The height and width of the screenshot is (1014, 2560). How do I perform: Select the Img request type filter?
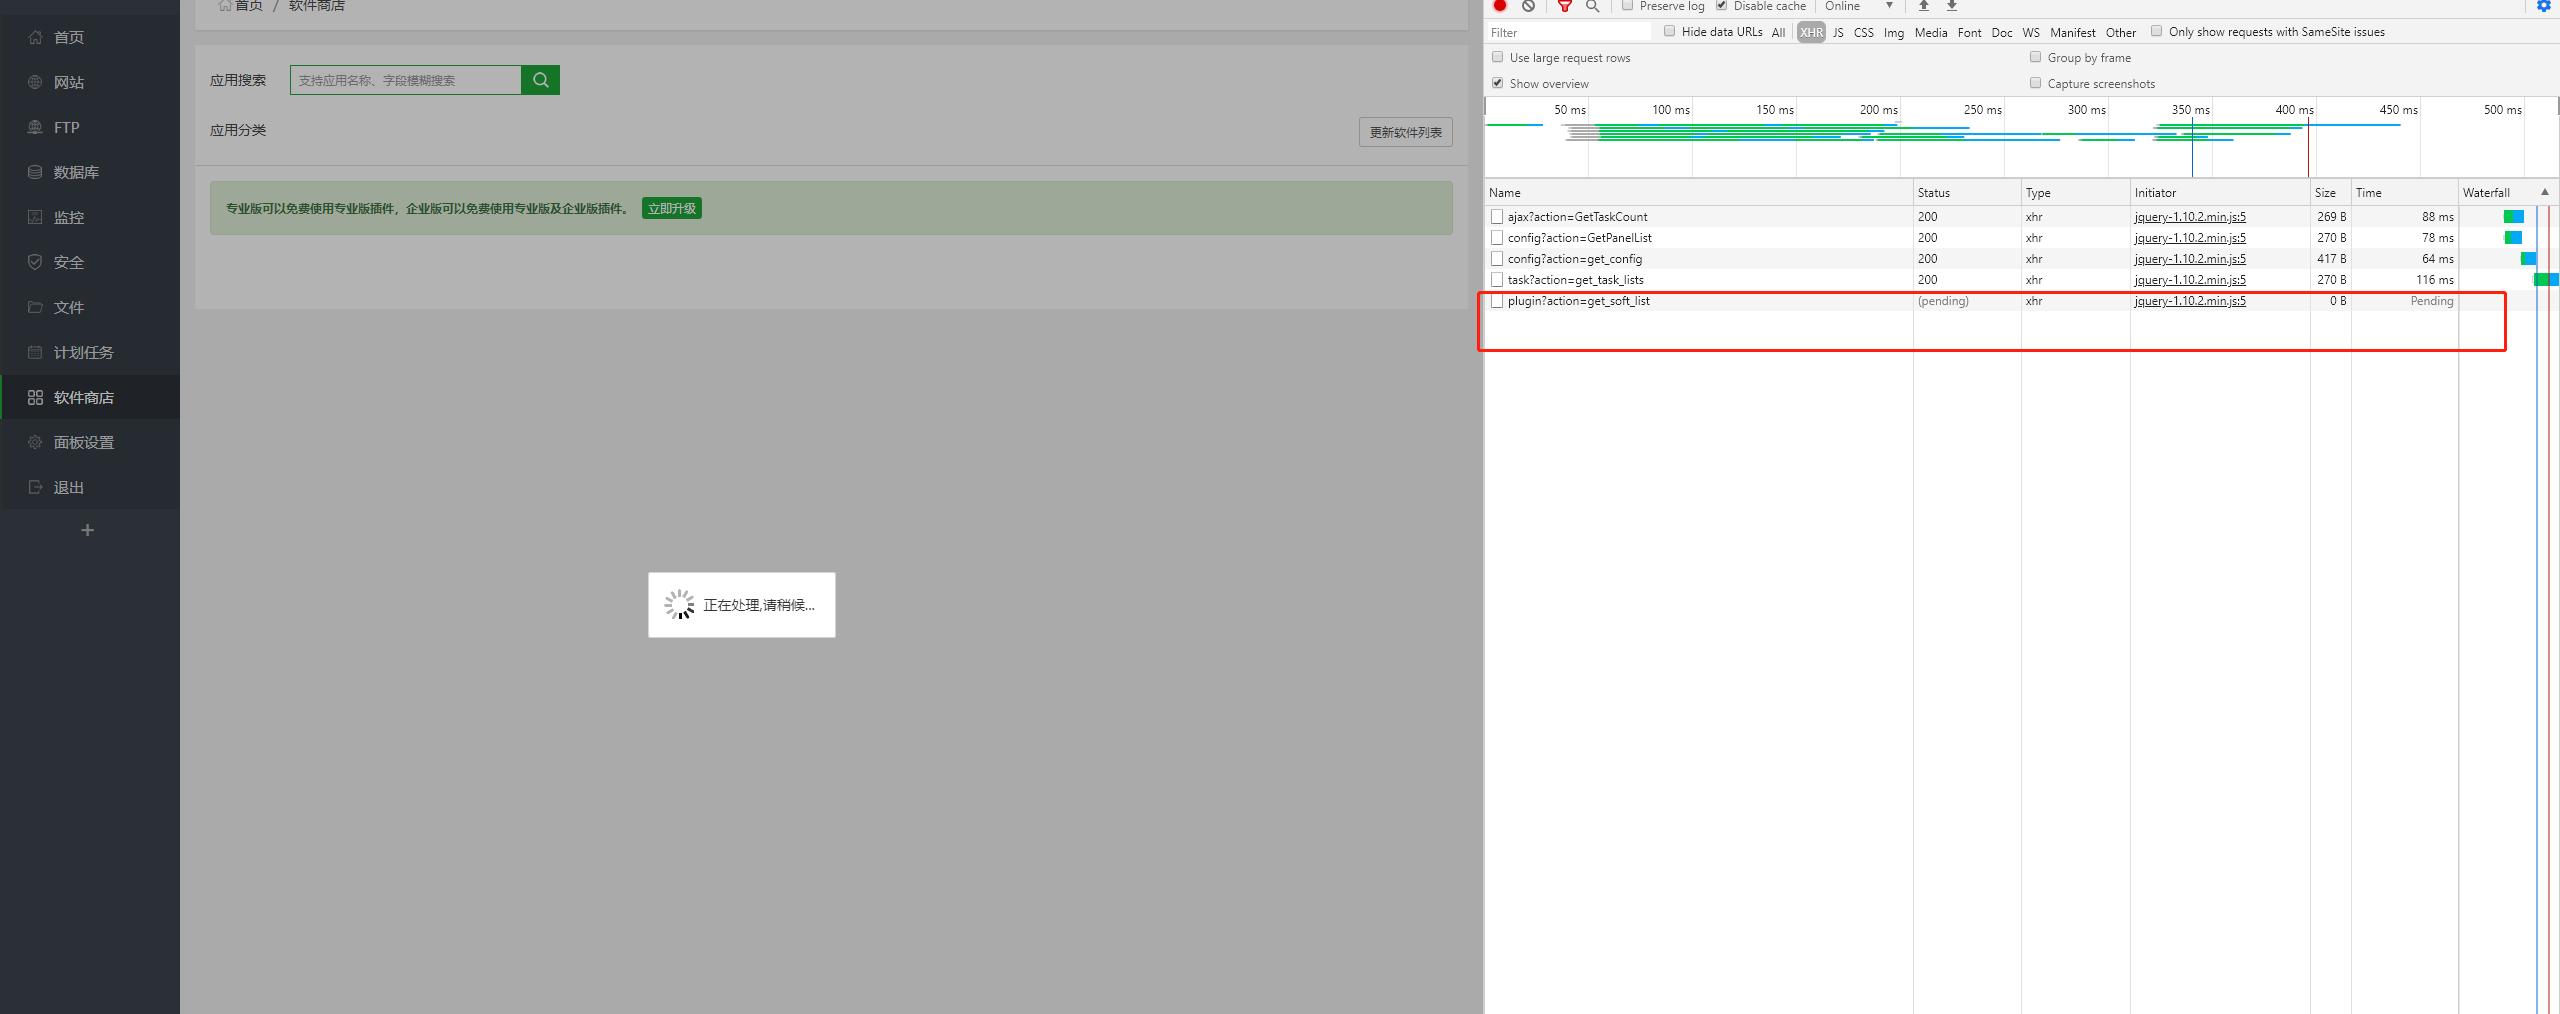click(1894, 32)
